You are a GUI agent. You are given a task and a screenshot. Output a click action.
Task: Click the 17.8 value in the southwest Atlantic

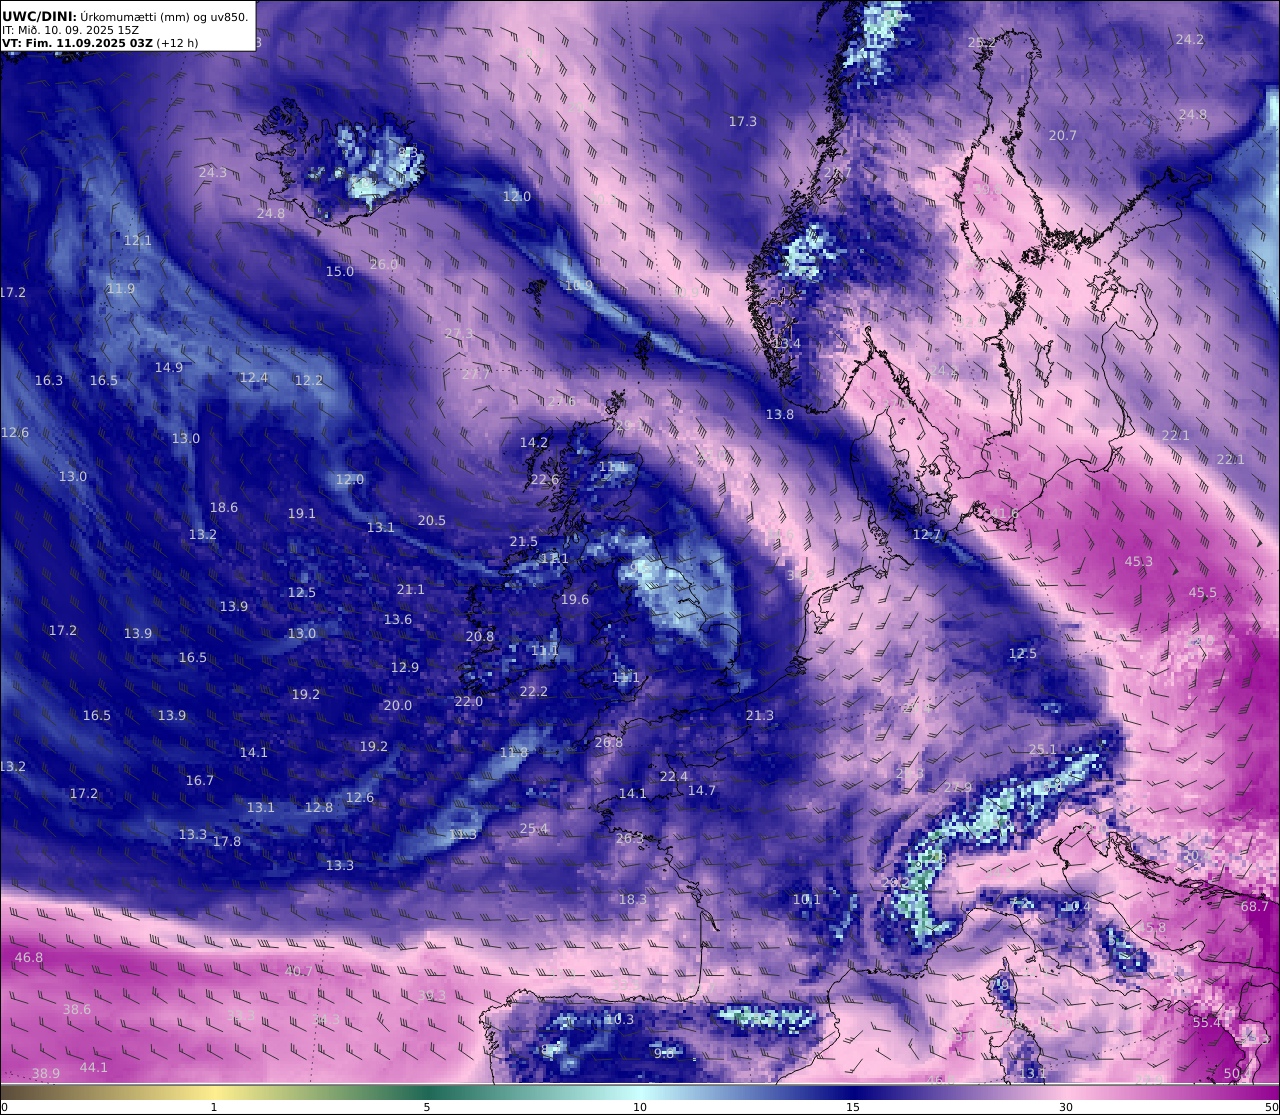point(227,842)
